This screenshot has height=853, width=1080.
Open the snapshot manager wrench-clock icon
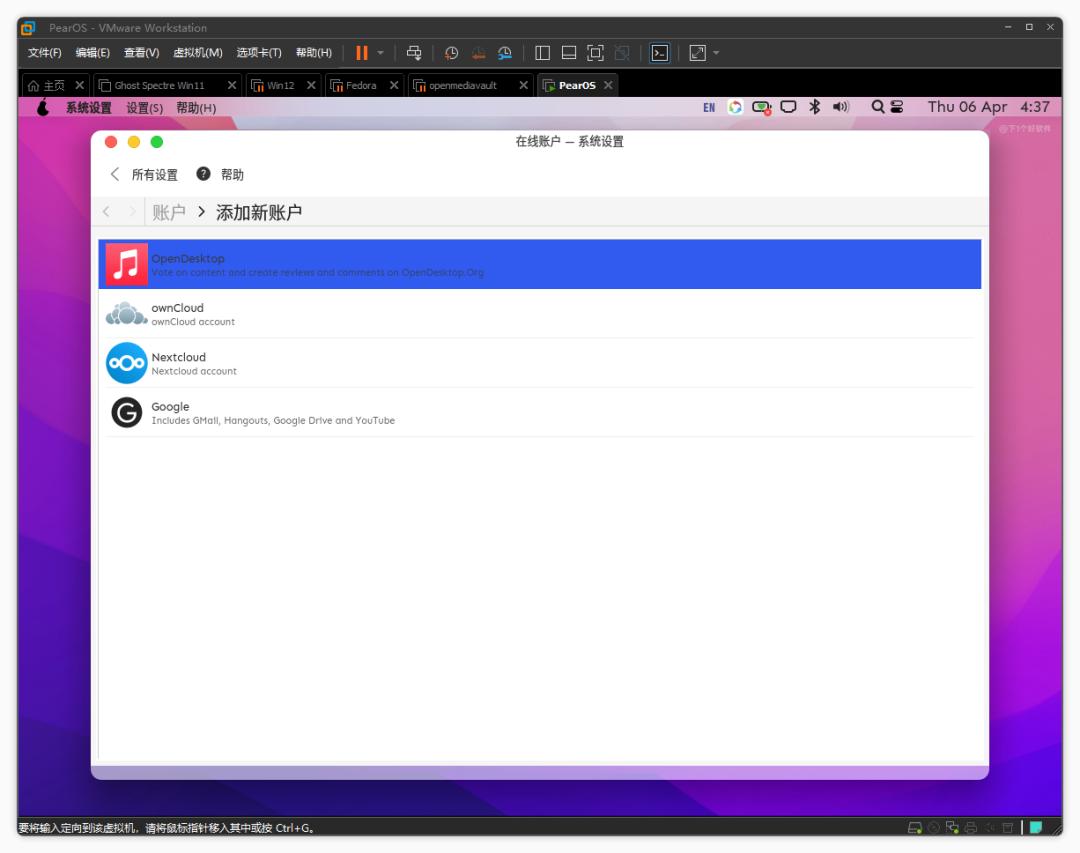[x=503, y=52]
